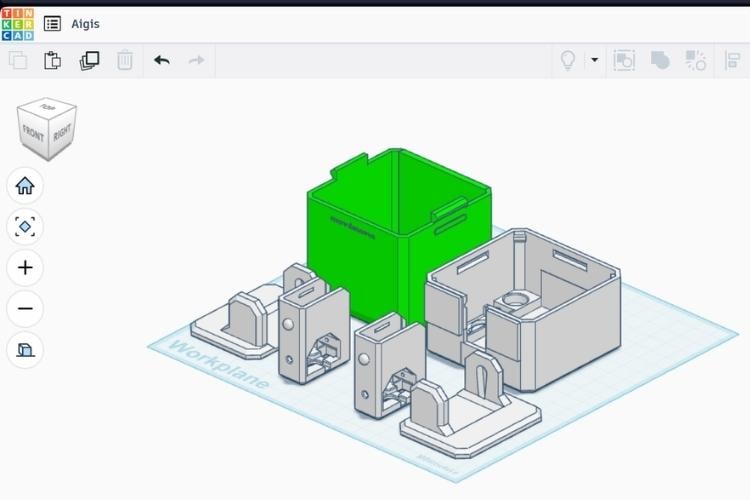
Task: Click the Tinkercad logo
Action: (17, 23)
